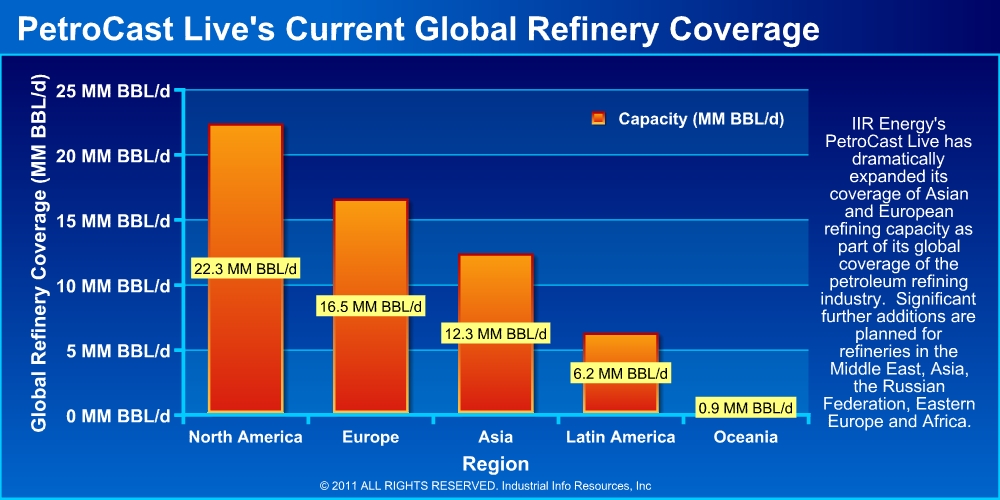Click the 6.2 MM BBL/d data label
The height and width of the screenshot is (500, 1000).
pos(620,373)
